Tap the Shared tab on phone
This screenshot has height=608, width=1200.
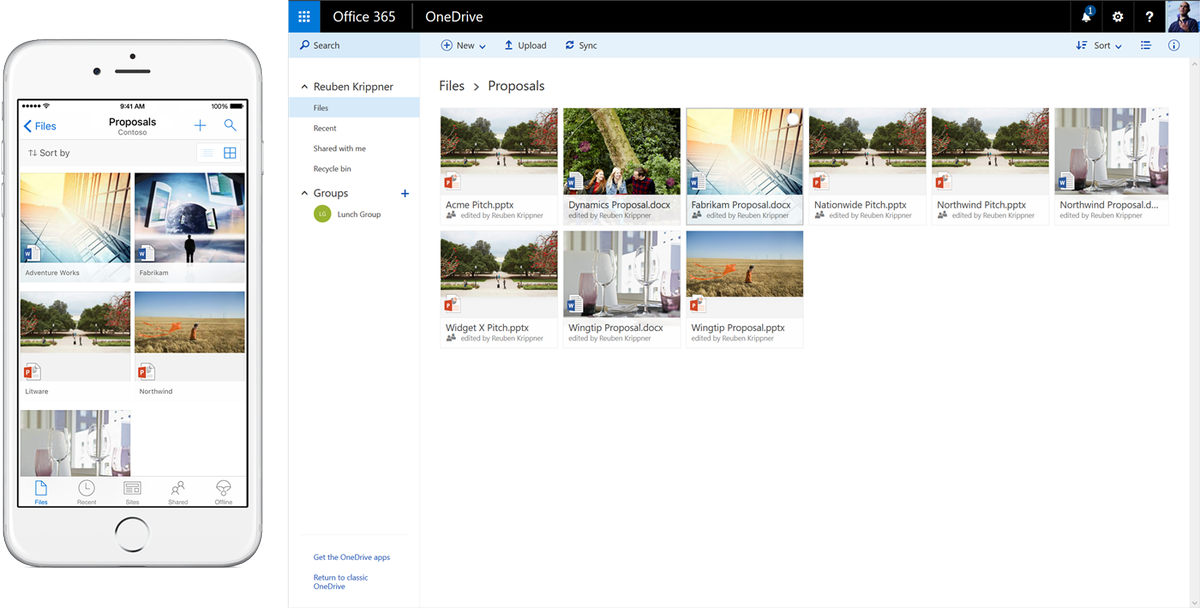178,492
